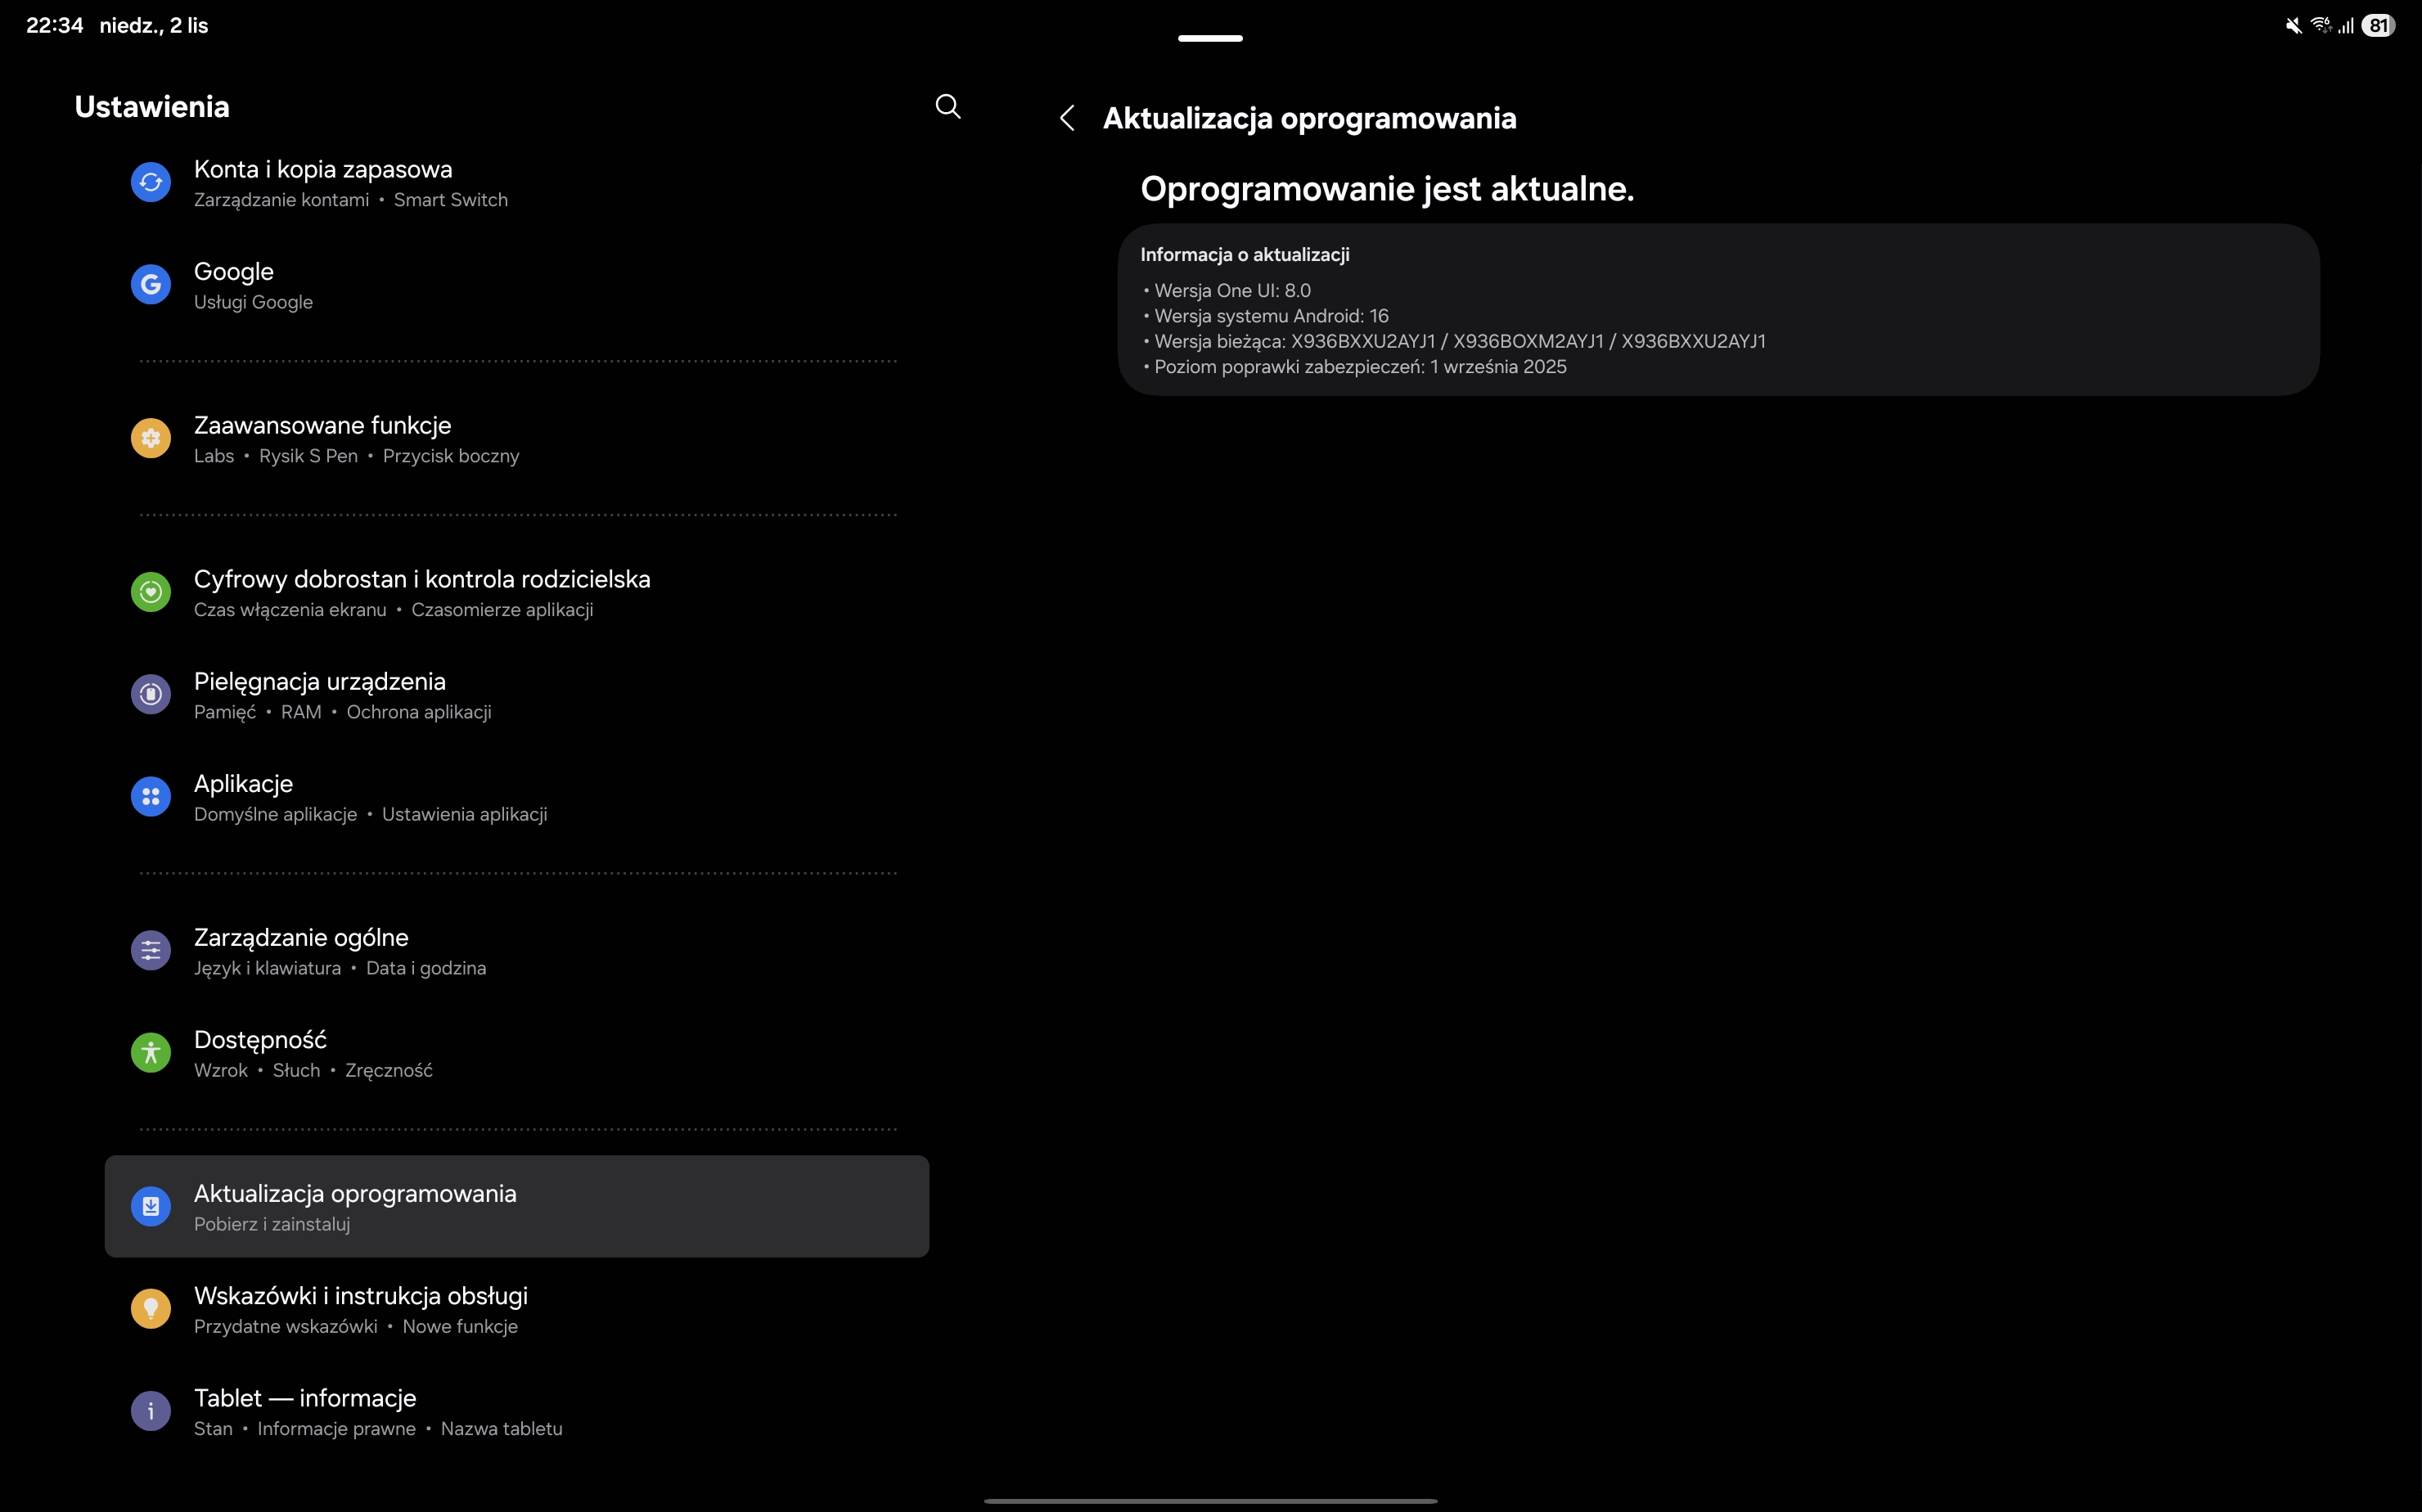Tap the Zaawansowane funkcje orange icon
Screen dimensions: 2422x1512
(x=151, y=438)
